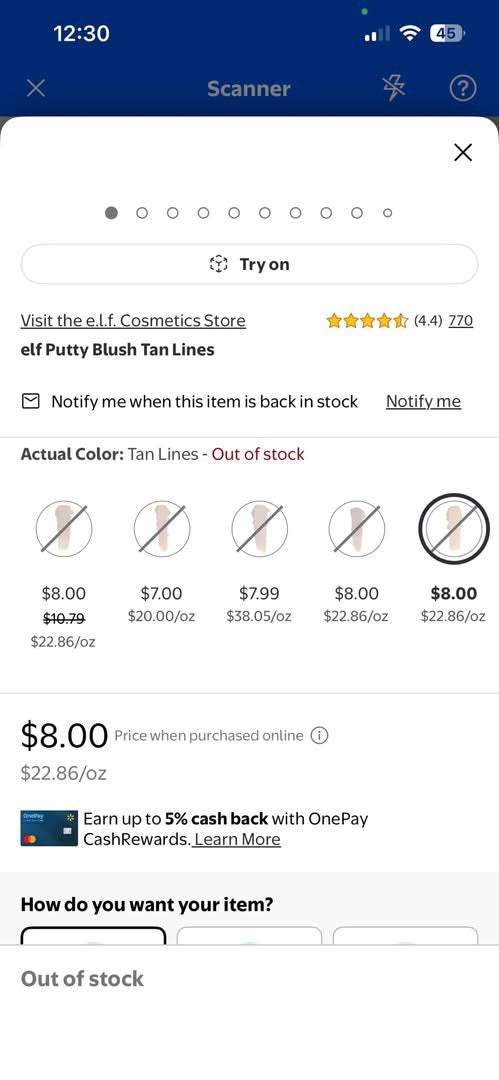Choose the $7.00 color swatch
This screenshot has height=1080, width=499.
pyautogui.click(x=162, y=529)
